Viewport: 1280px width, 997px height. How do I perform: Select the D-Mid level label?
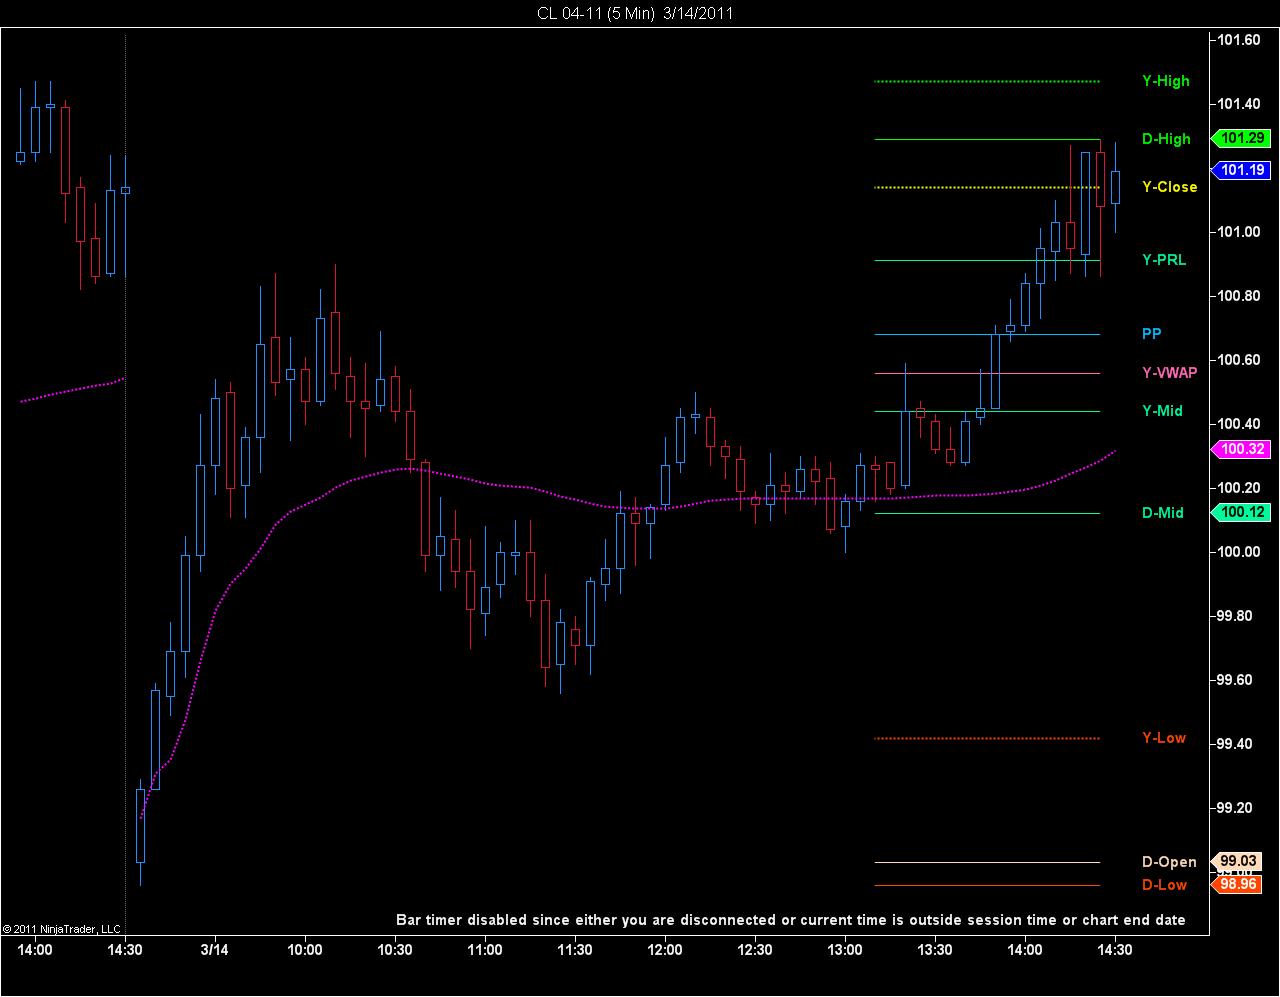[x=1163, y=513]
